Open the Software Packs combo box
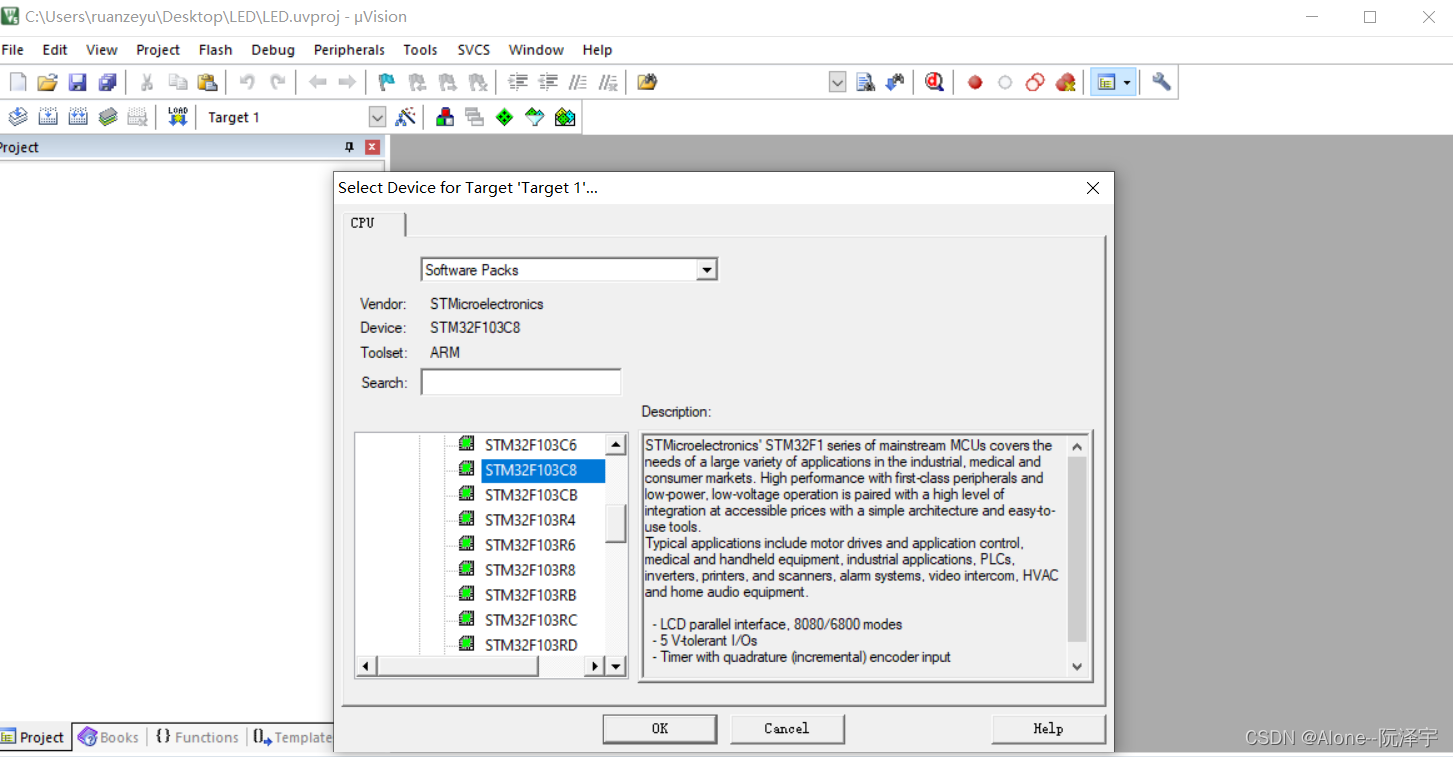This screenshot has width=1453, height=757. pos(569,270)
